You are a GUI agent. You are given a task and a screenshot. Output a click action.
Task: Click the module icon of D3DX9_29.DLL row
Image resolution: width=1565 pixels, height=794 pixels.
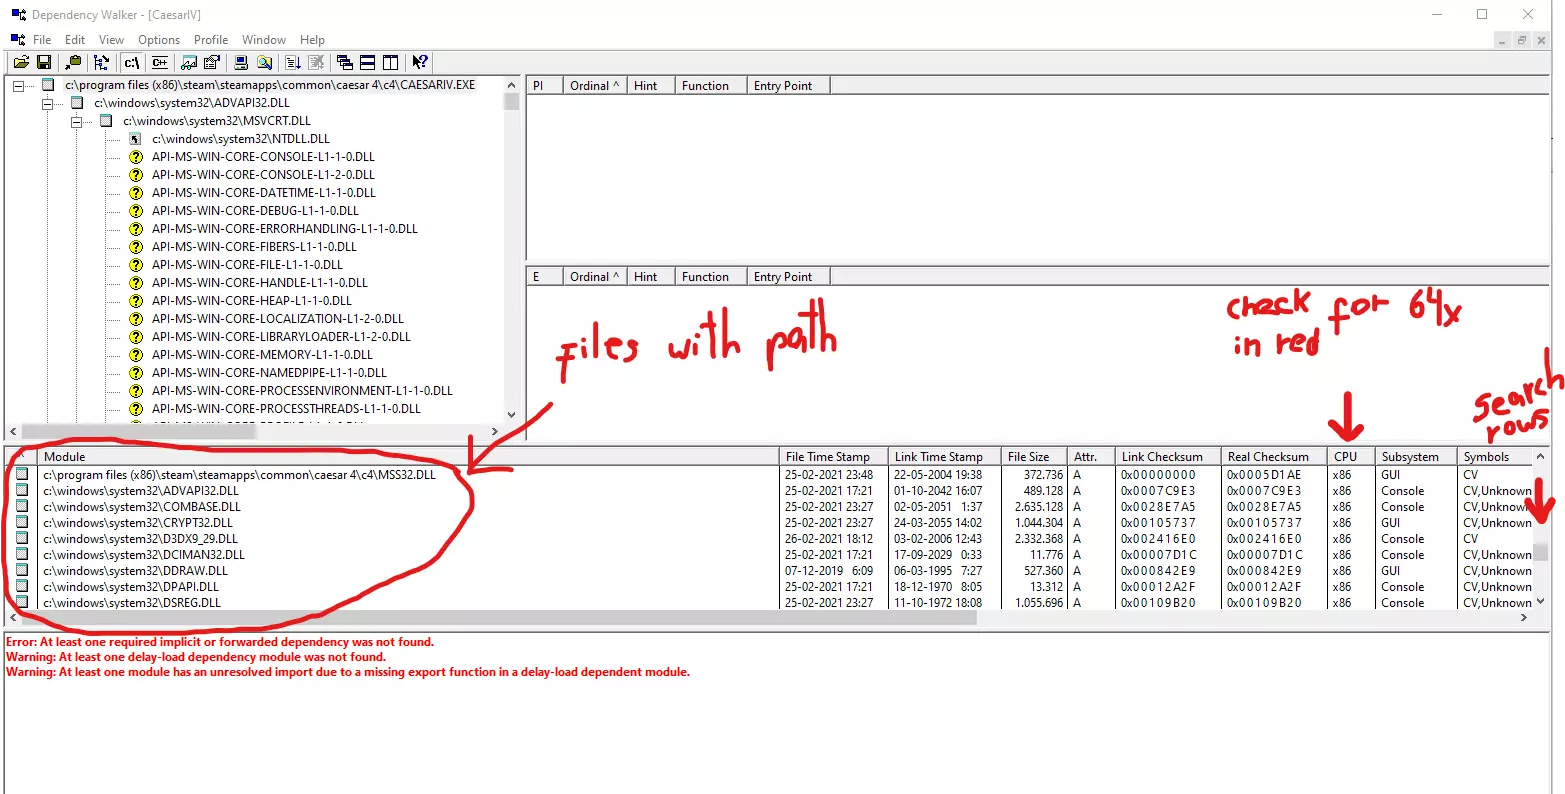22,538
